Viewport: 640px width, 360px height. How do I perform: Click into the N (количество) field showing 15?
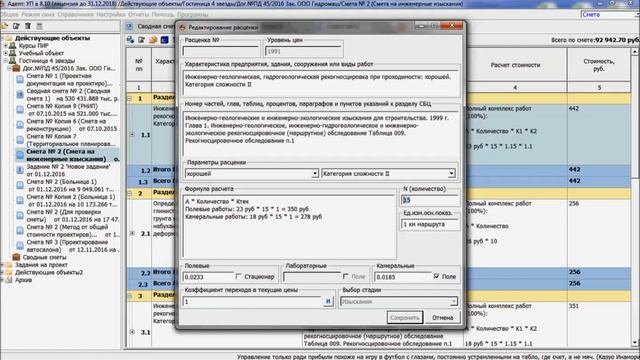click(x=430, y=200)
